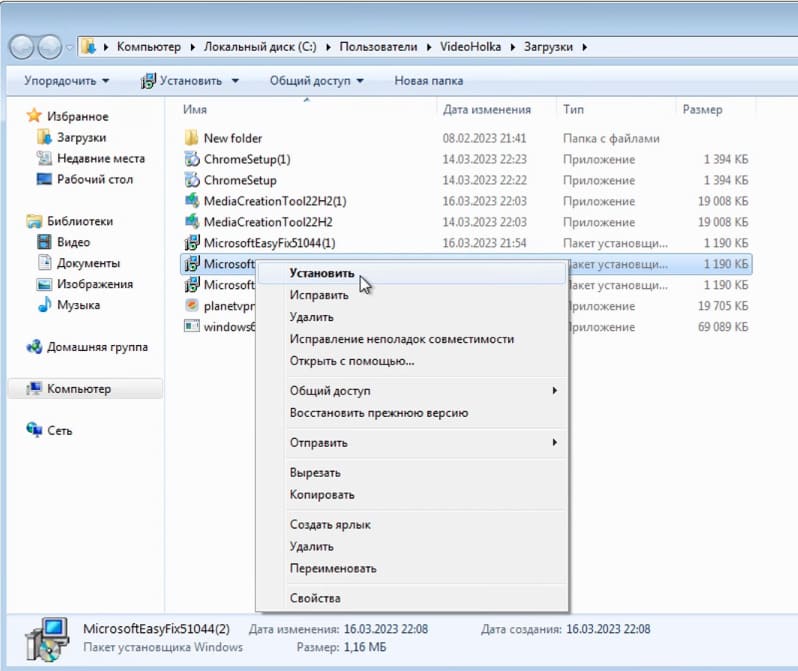Viewport: 798px width, 671px height.
Task: Click the ChromeSetup(1) file icon
Action: 191,159
